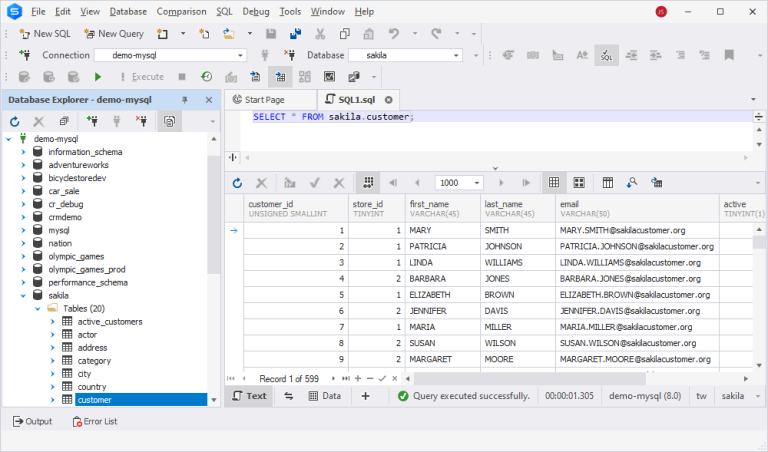This screenshot has height=452, width=768.
Task: Refresh the Database Explorer tree
Action: 15,121
